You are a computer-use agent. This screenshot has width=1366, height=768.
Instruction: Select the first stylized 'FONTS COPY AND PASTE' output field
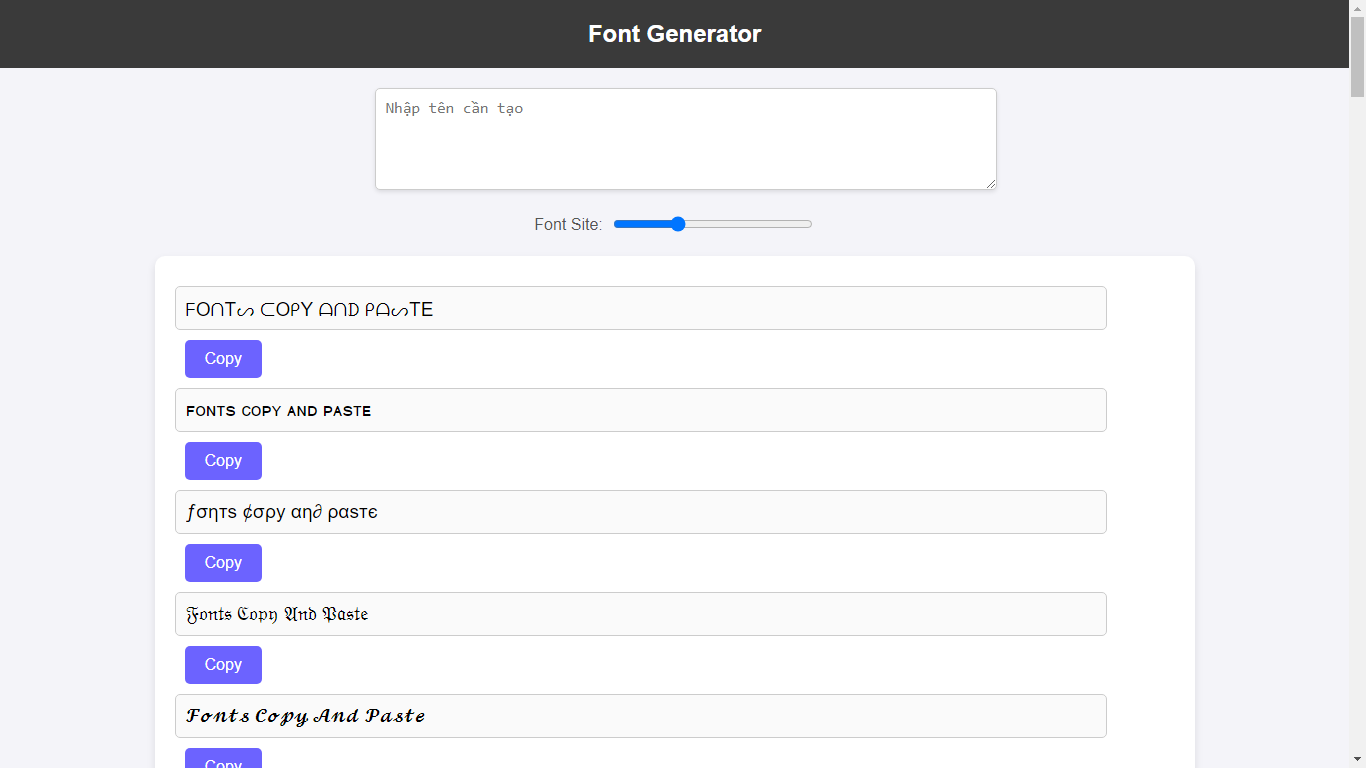(x=640, y=308)
